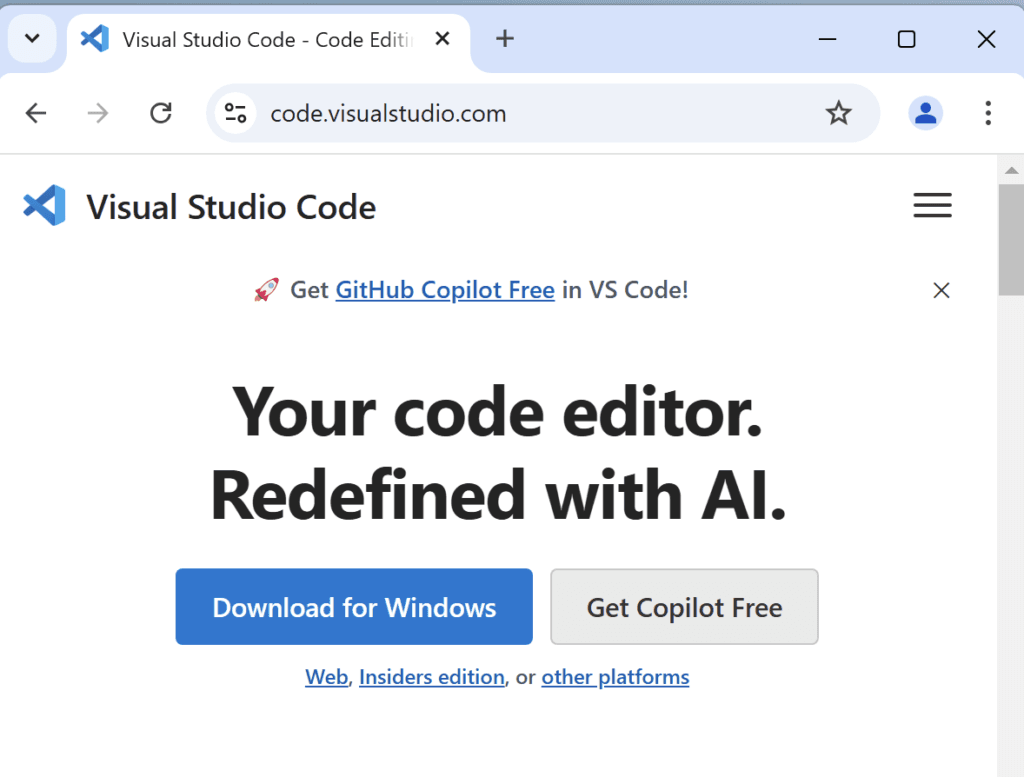1024x777 pixels.
Task: Click the scrollbar up arrow
Action: coord(1011,170)
